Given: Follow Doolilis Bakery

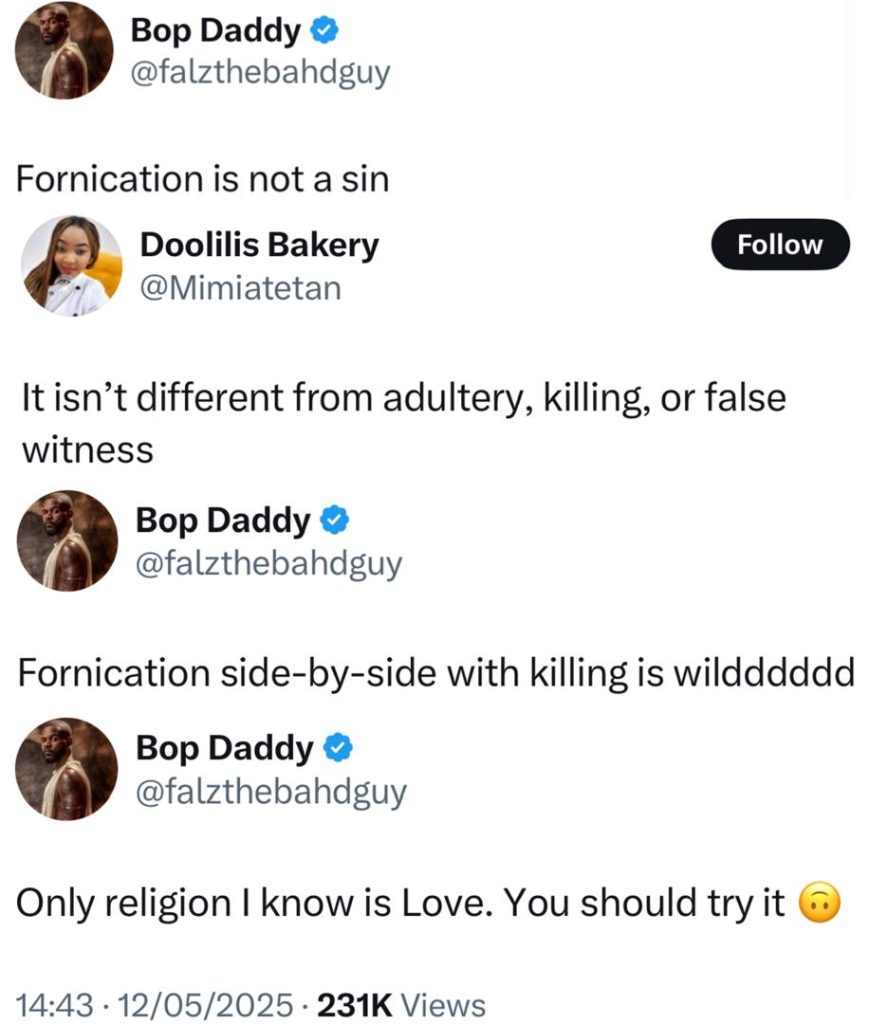Looking at the screenshot, I should click(x=779, y=245).
